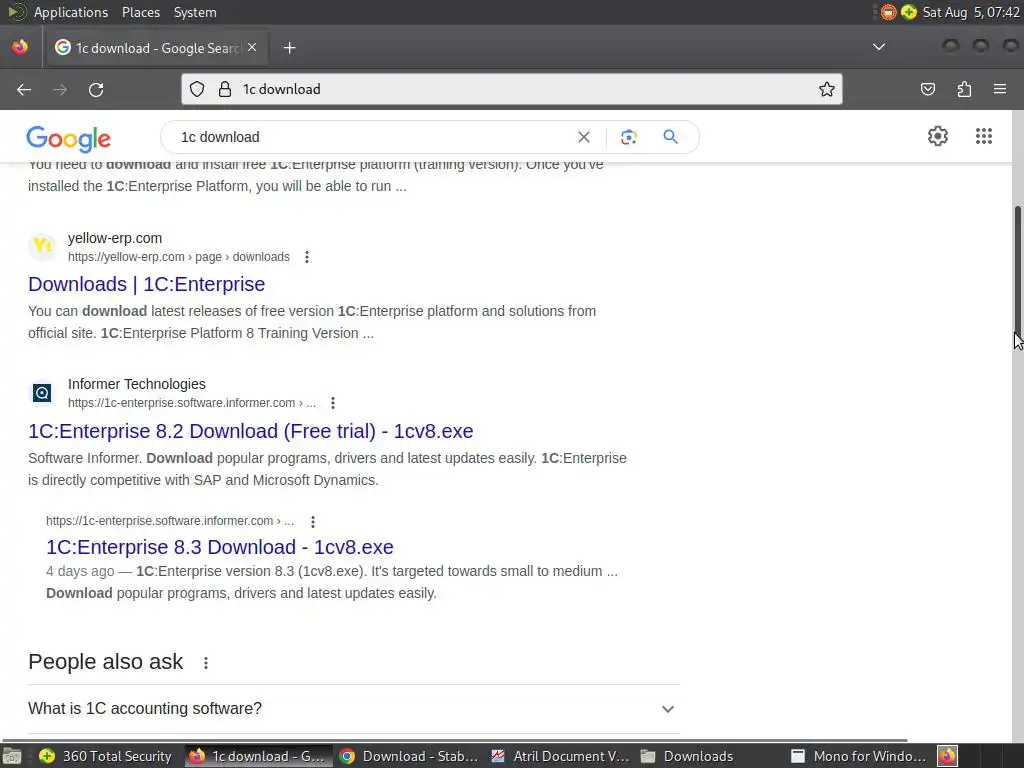Open more options for Informer Technologies result
This screenshot has height=768, width=1024.
point(333,403)
